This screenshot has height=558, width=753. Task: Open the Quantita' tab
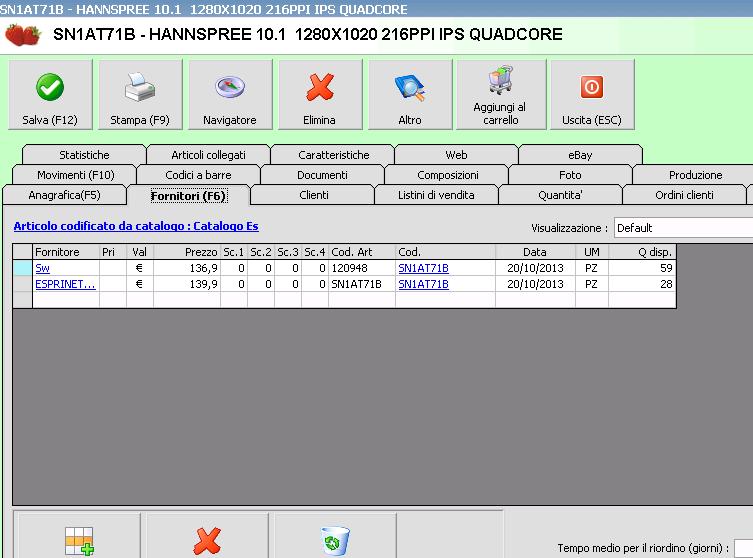[x=560, y=195]
